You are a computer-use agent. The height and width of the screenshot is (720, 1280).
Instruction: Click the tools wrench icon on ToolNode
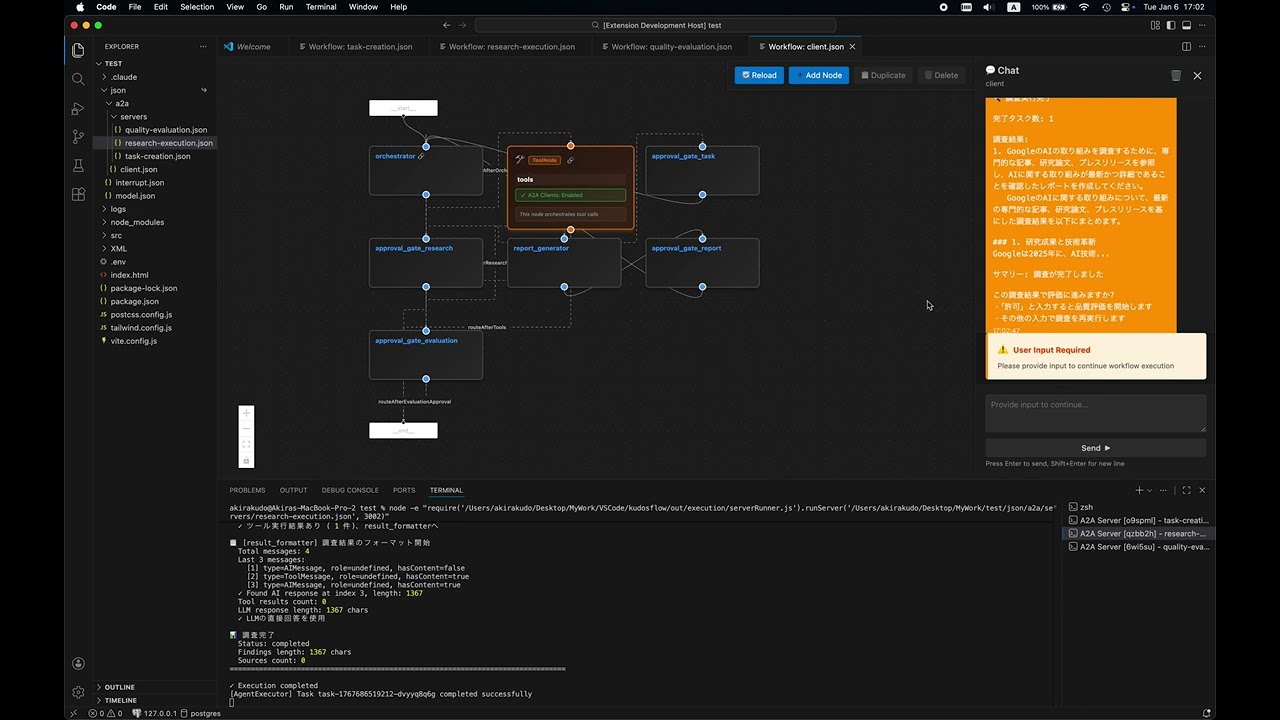[520, 160]
